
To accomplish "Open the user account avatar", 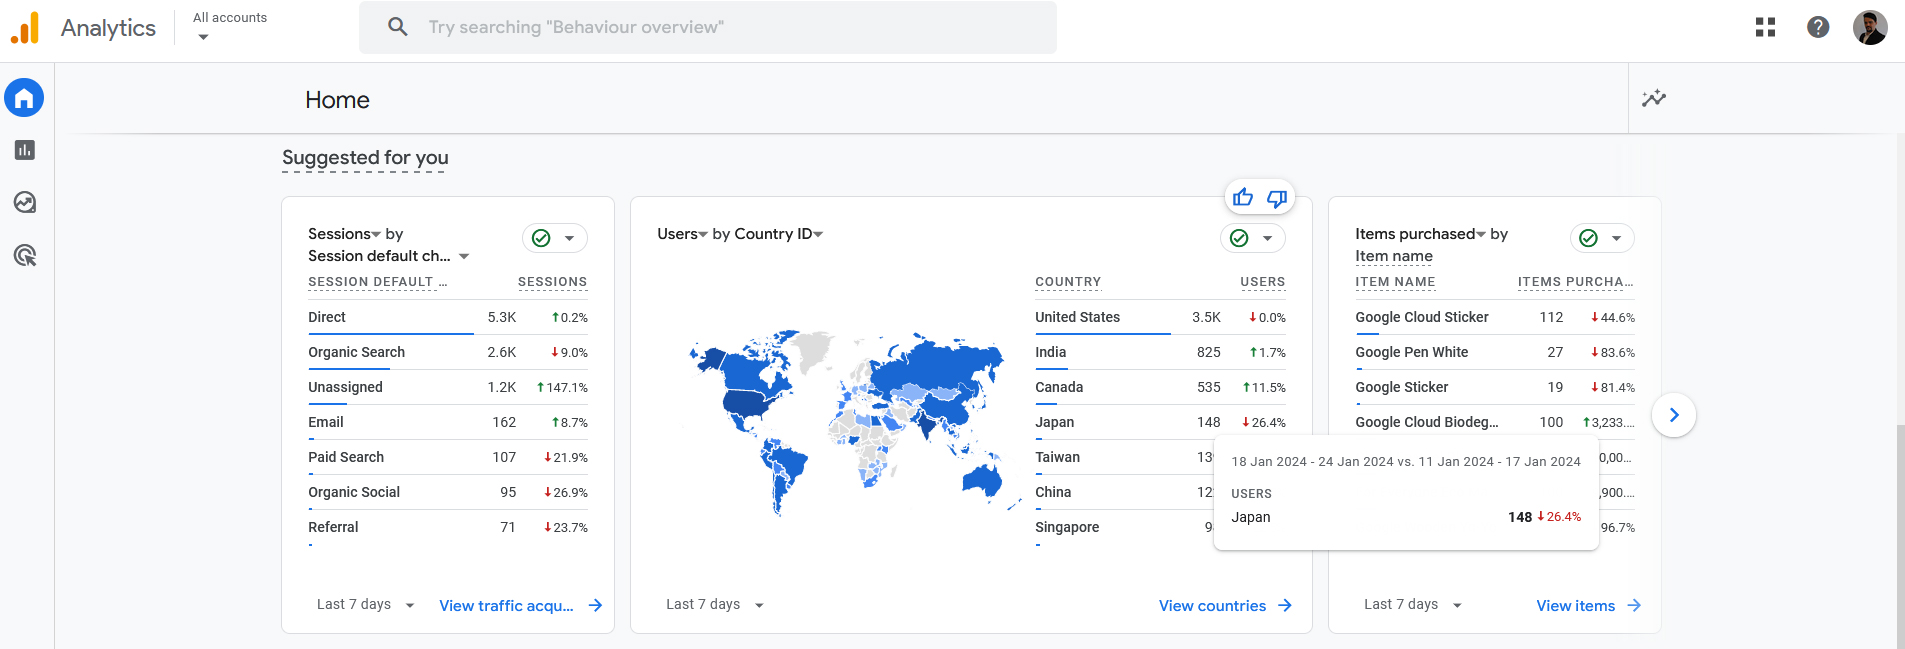I will pyautogui.click(x=1870, y=27).
